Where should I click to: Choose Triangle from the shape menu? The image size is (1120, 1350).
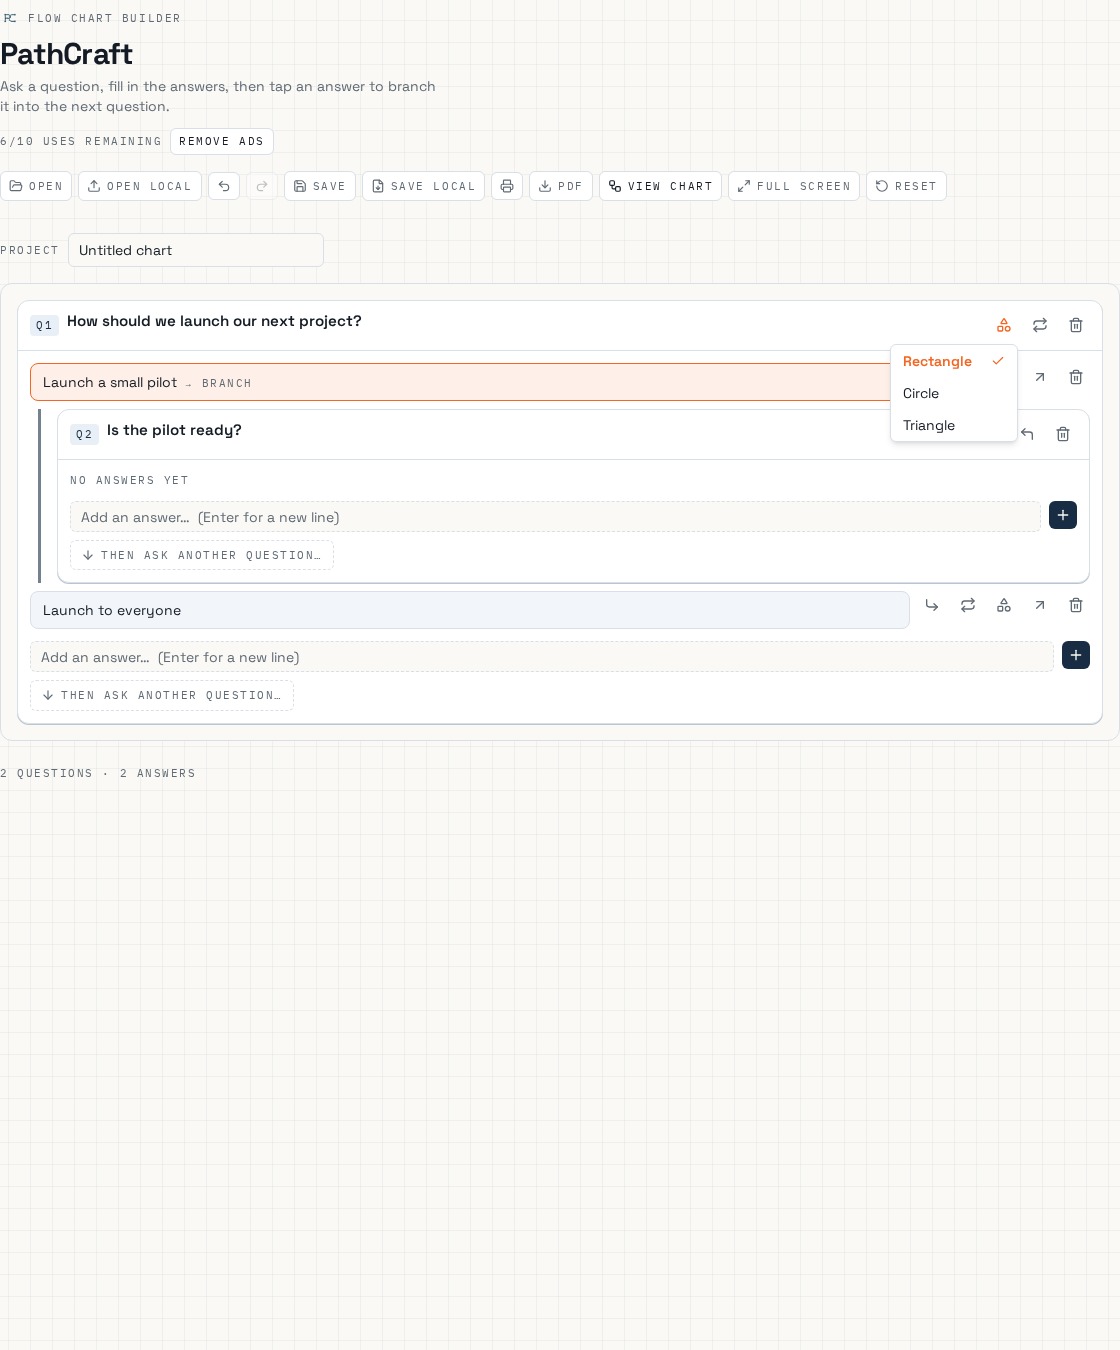(x=954, y=425)
